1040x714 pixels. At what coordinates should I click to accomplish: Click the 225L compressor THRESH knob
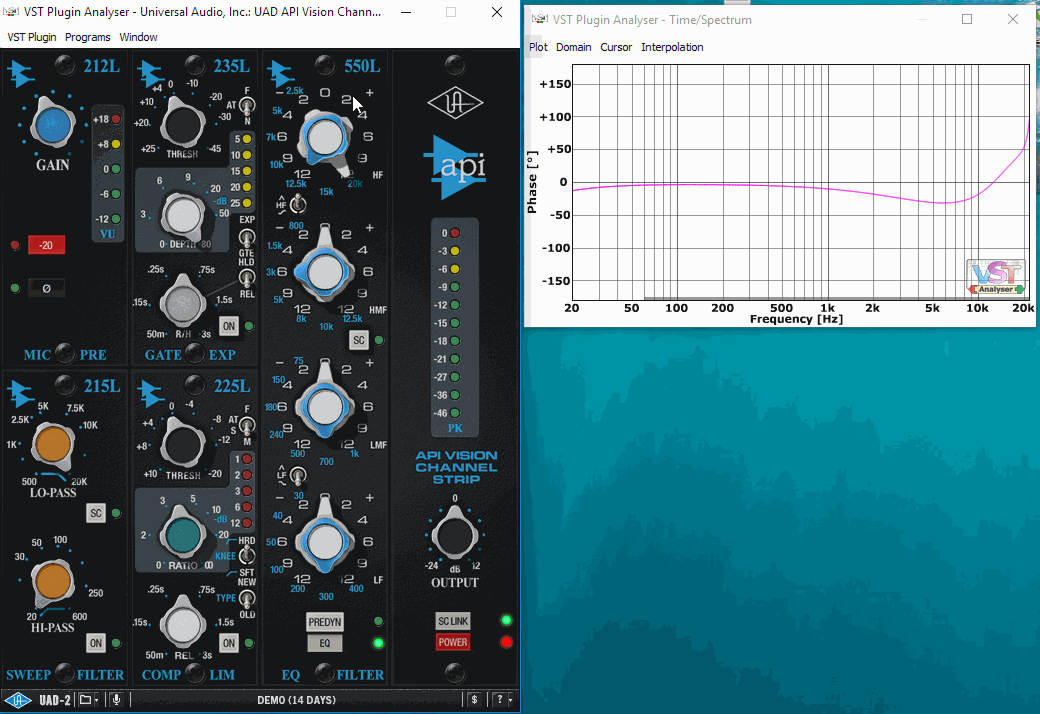point(183,444)
